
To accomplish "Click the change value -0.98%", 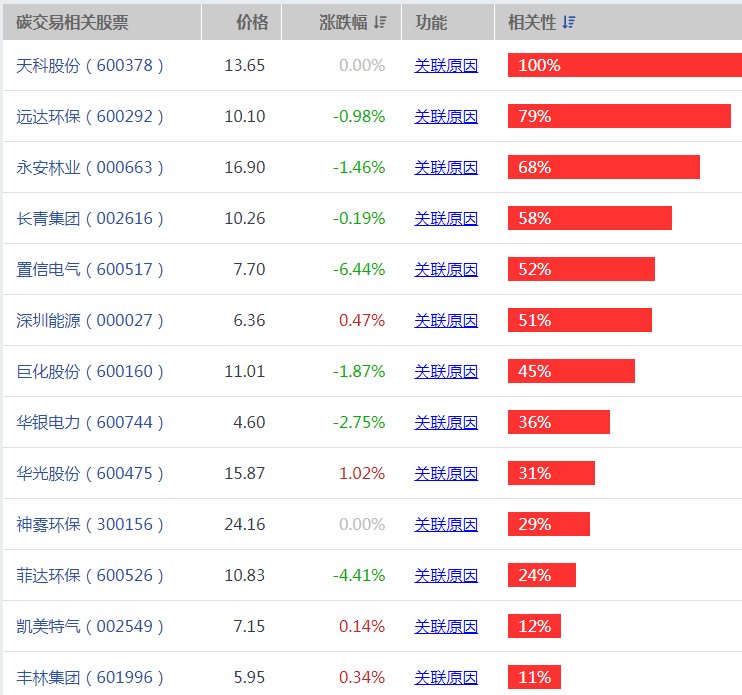I will pos(359,116).
